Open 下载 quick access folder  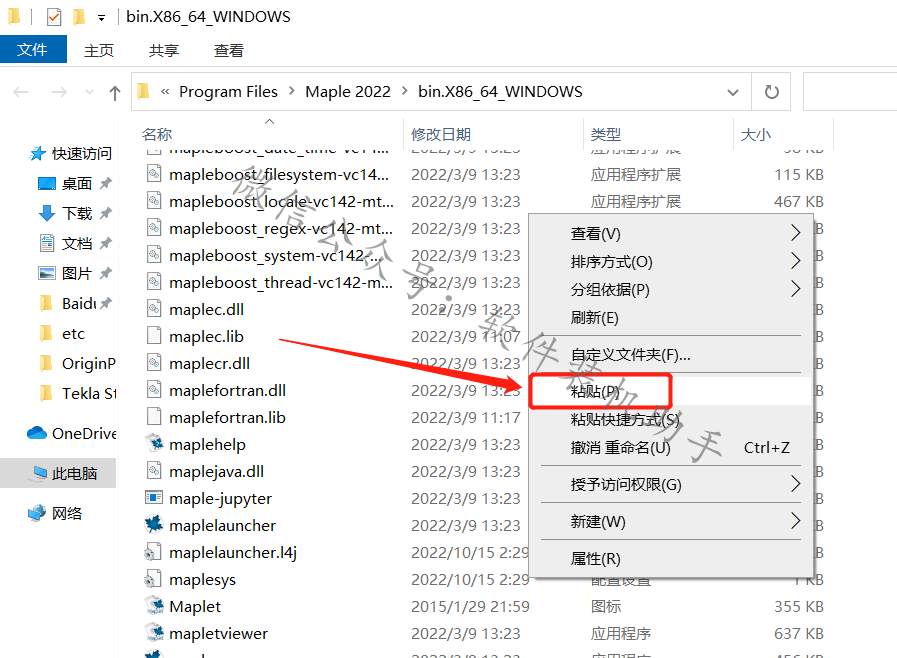click(65, 213)
